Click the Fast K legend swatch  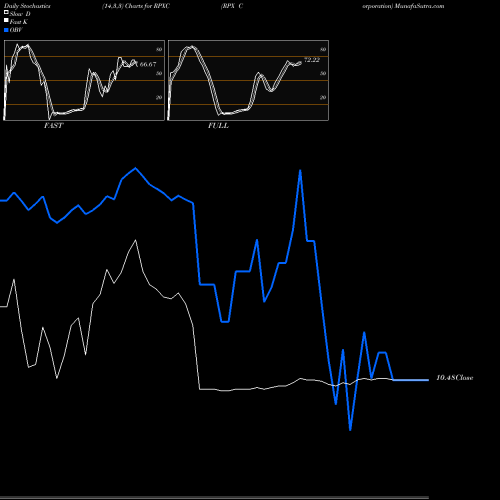point(6,20)
